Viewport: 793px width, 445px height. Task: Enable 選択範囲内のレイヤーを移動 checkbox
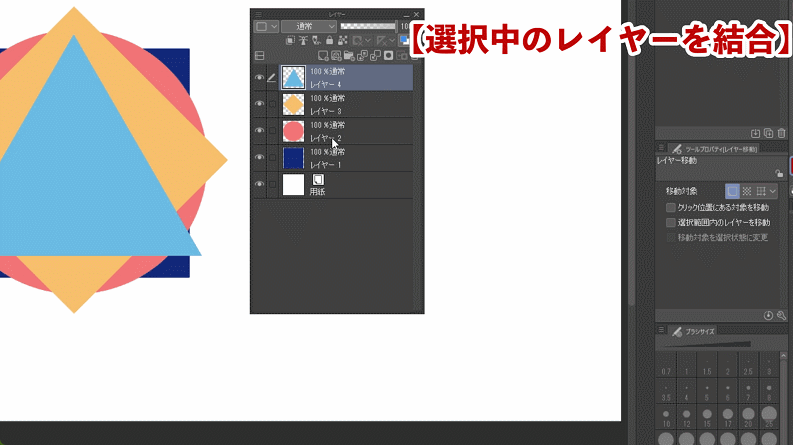pos(671,222)
